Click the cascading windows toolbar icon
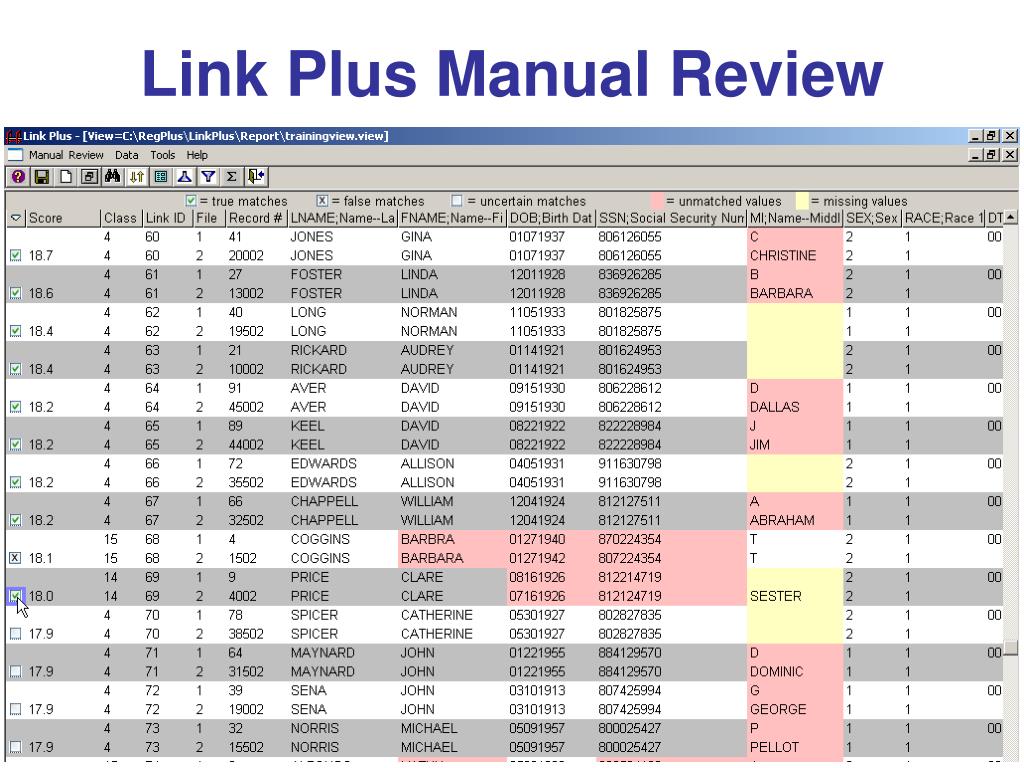This screenshot has height=768, width=1024. point(89,177)
